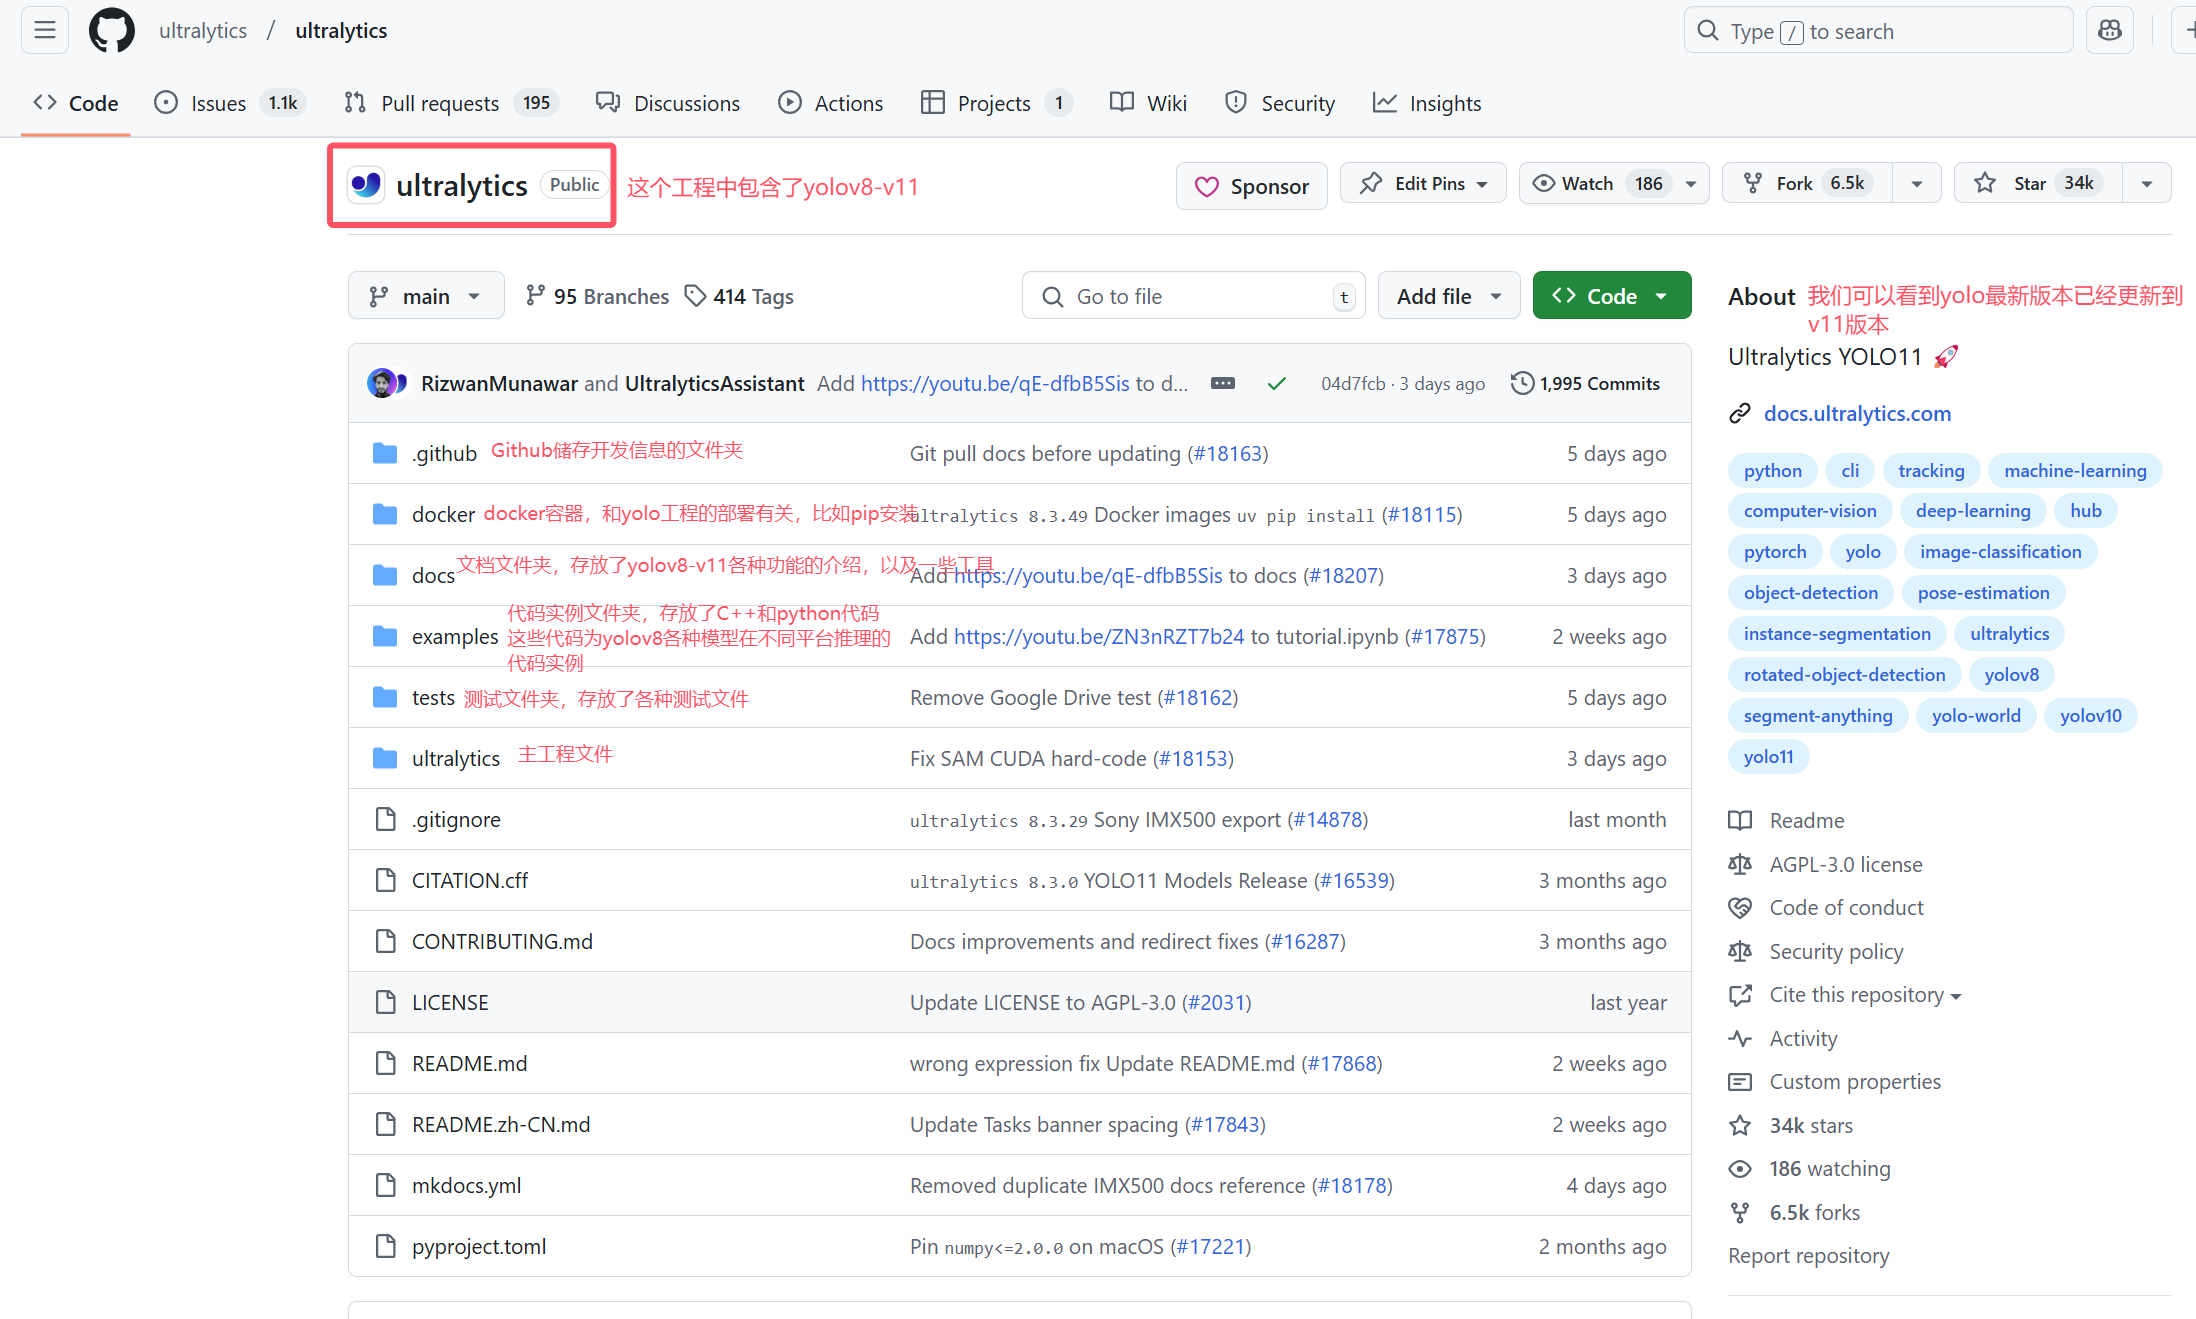The image size is (2196, 1319).
Task: Click the link icon beside docs.ultralytics.com
Action: (1740, 414)
